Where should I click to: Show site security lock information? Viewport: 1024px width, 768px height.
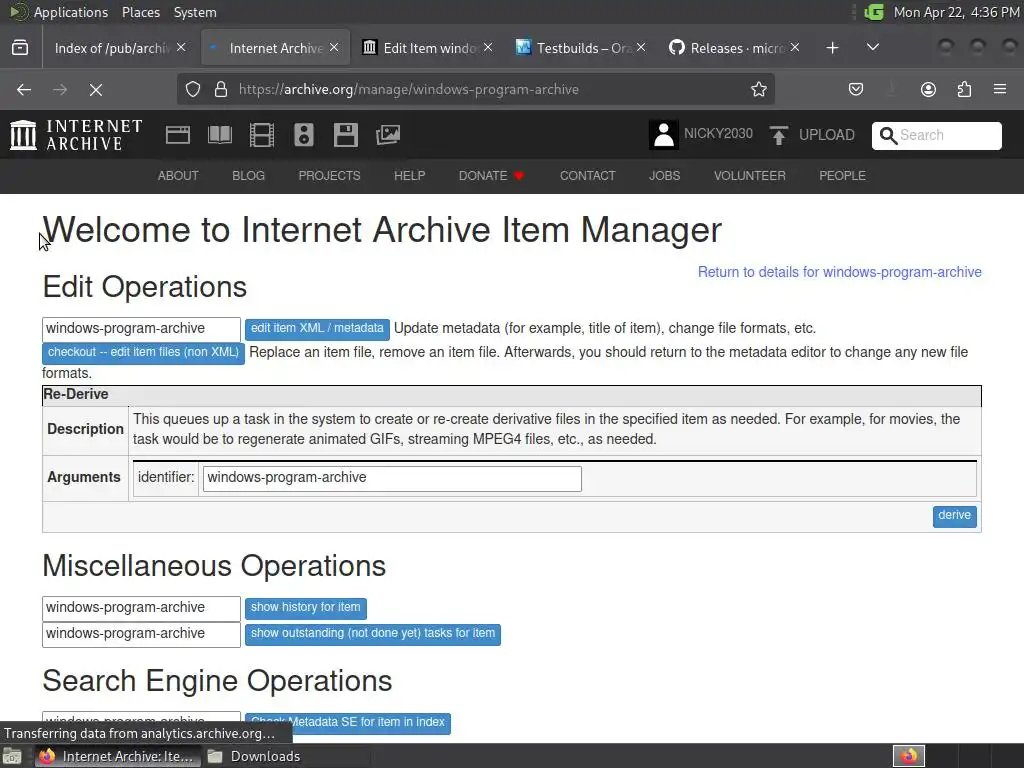pyautogui.click(x=221, y=89)
